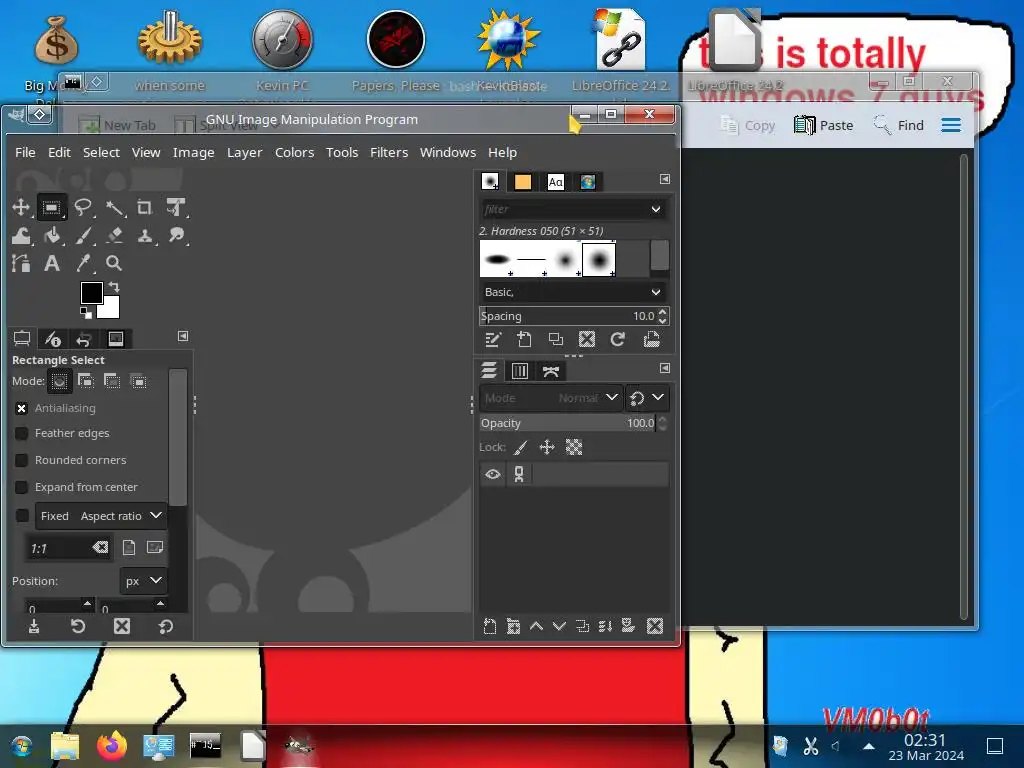Select the Eraser tool
The image size is (1024, 768).
(x=114, y=236)
